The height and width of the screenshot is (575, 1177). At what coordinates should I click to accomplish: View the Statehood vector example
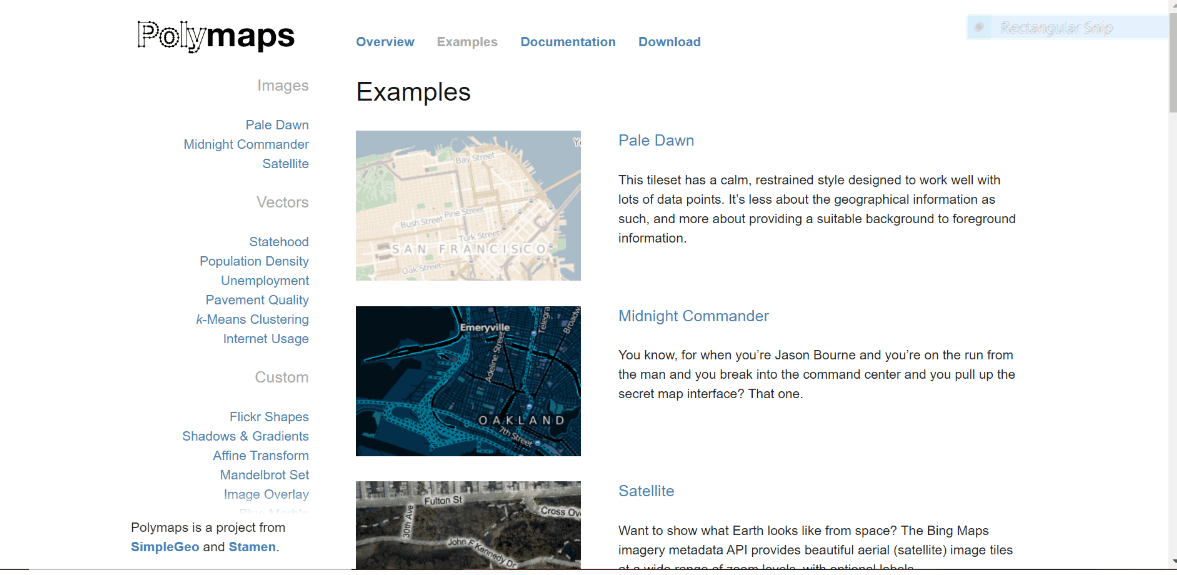point(279,242)
